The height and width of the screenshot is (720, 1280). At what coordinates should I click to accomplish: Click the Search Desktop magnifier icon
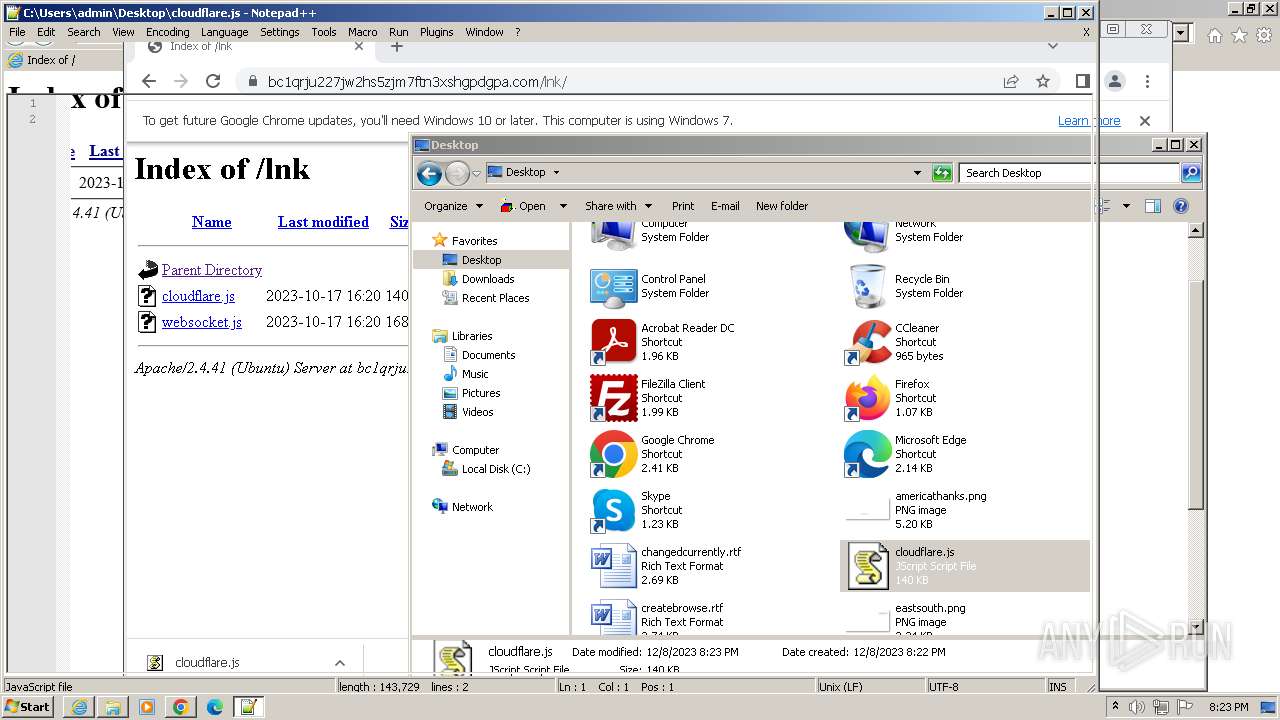1190,173
